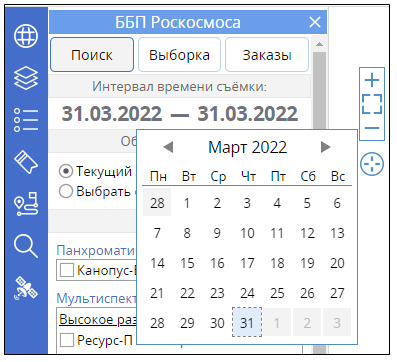This screenshot has height=362, width=397.
Task: Click the start date 31.03.2022 field
Action: coord(112,114)
